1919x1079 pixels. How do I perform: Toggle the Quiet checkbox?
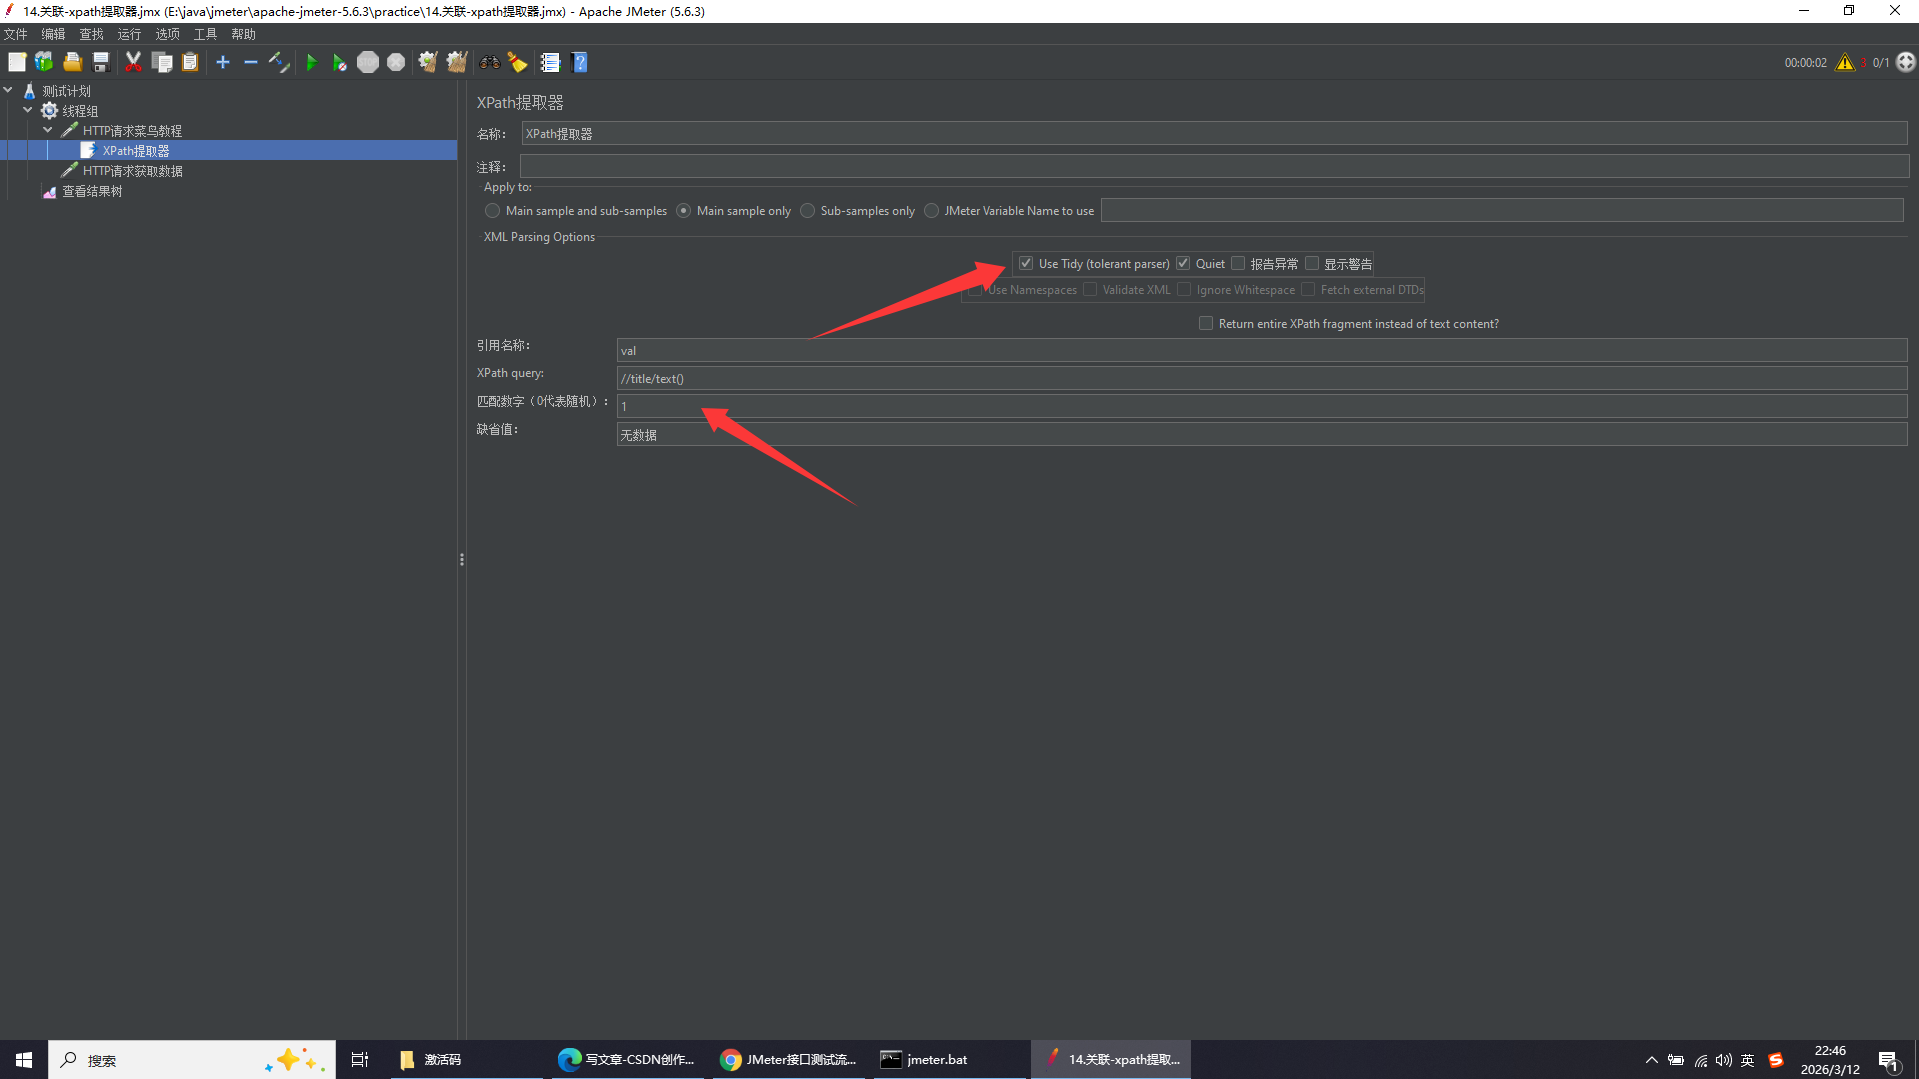click(x=1183, y=263)
